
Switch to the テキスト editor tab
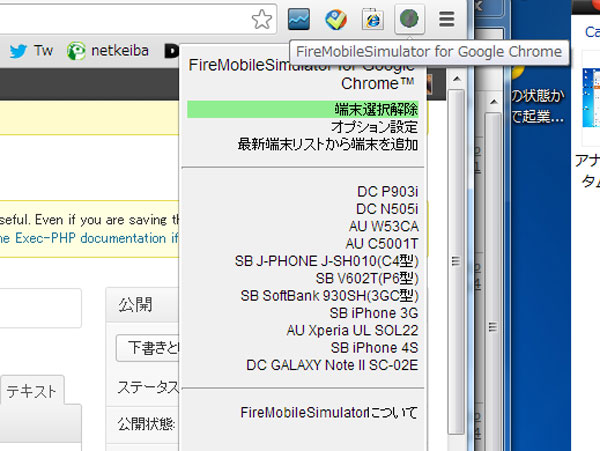[31, 391]
